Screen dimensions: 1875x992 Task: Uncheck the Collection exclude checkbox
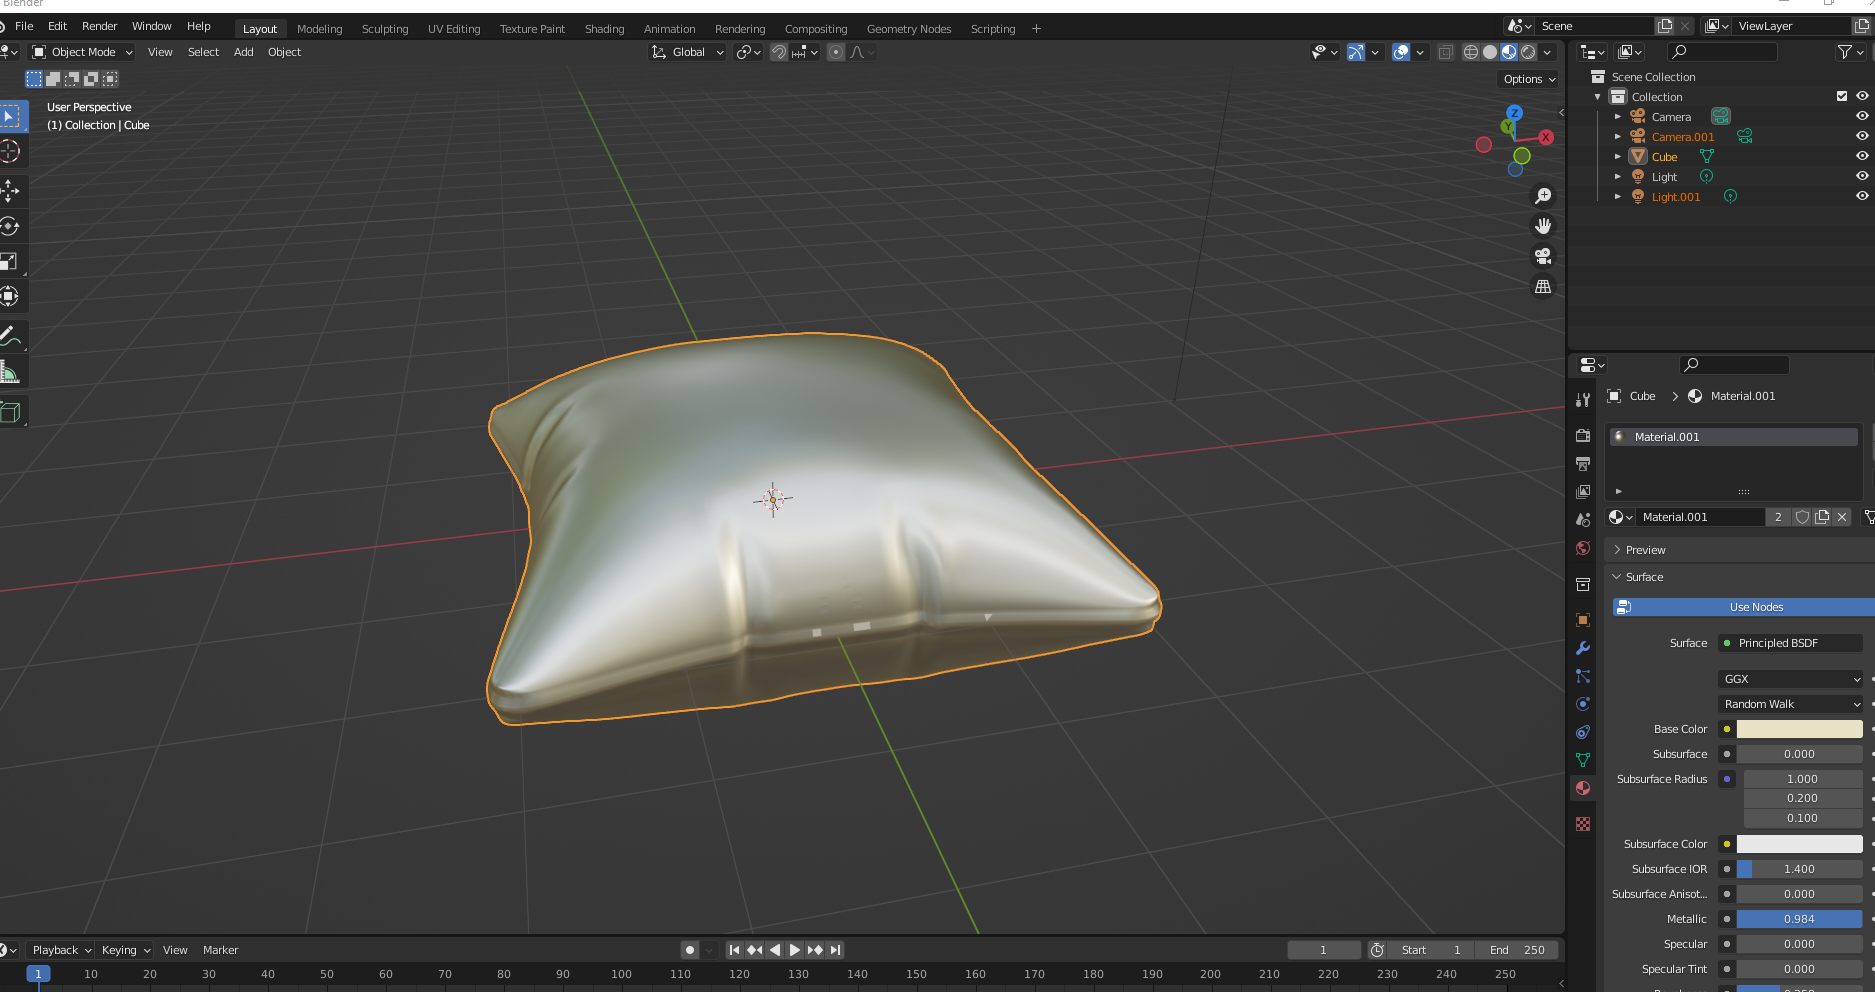pos(1841,97)
